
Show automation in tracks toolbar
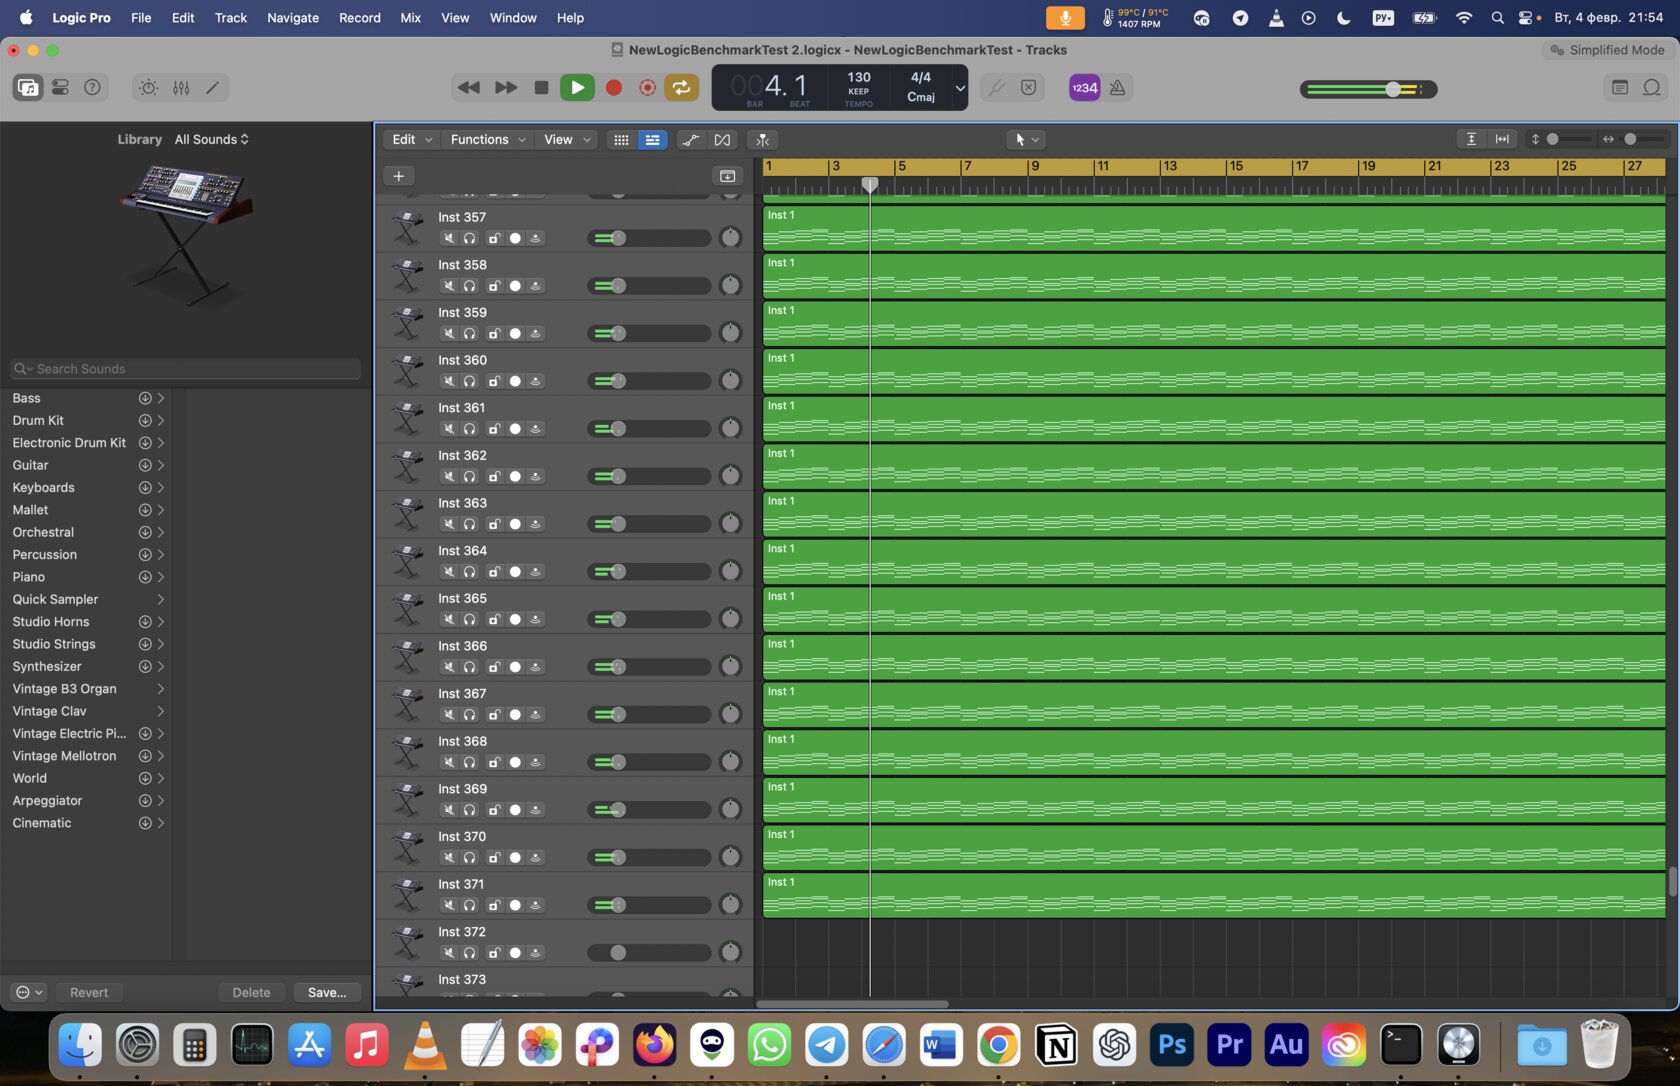coord(690,140)
